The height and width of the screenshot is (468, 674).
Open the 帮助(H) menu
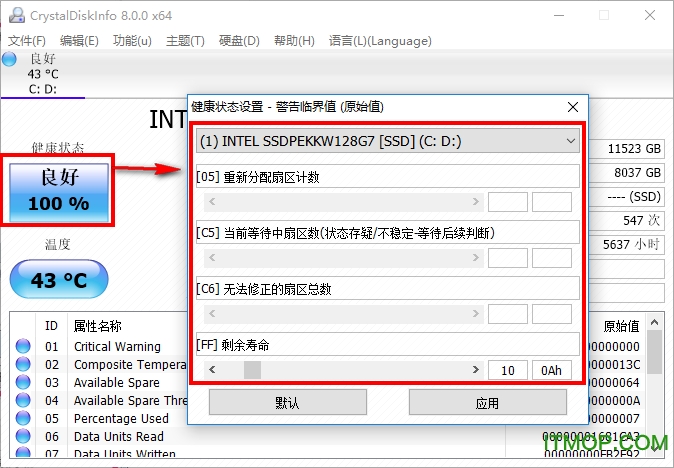coord(294,41)
